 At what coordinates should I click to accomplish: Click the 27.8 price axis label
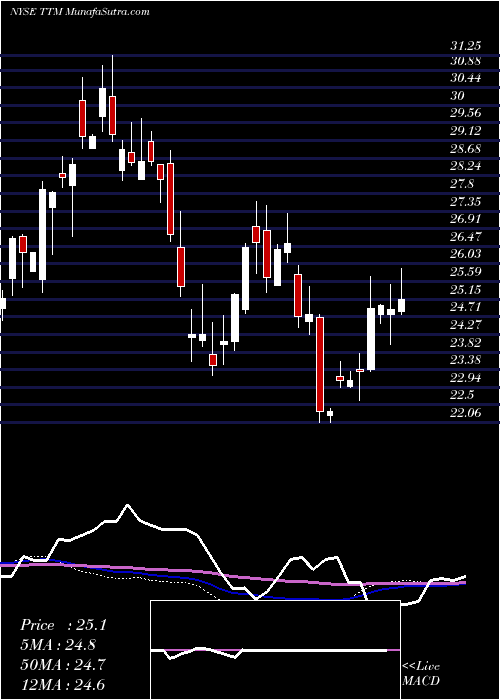(x=462, y=184)
